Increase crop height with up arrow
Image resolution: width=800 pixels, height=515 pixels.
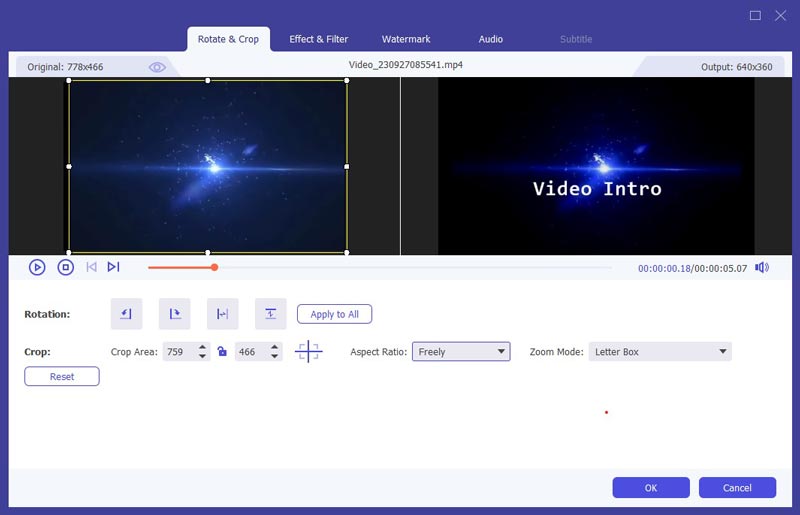[x=274, y=347]
